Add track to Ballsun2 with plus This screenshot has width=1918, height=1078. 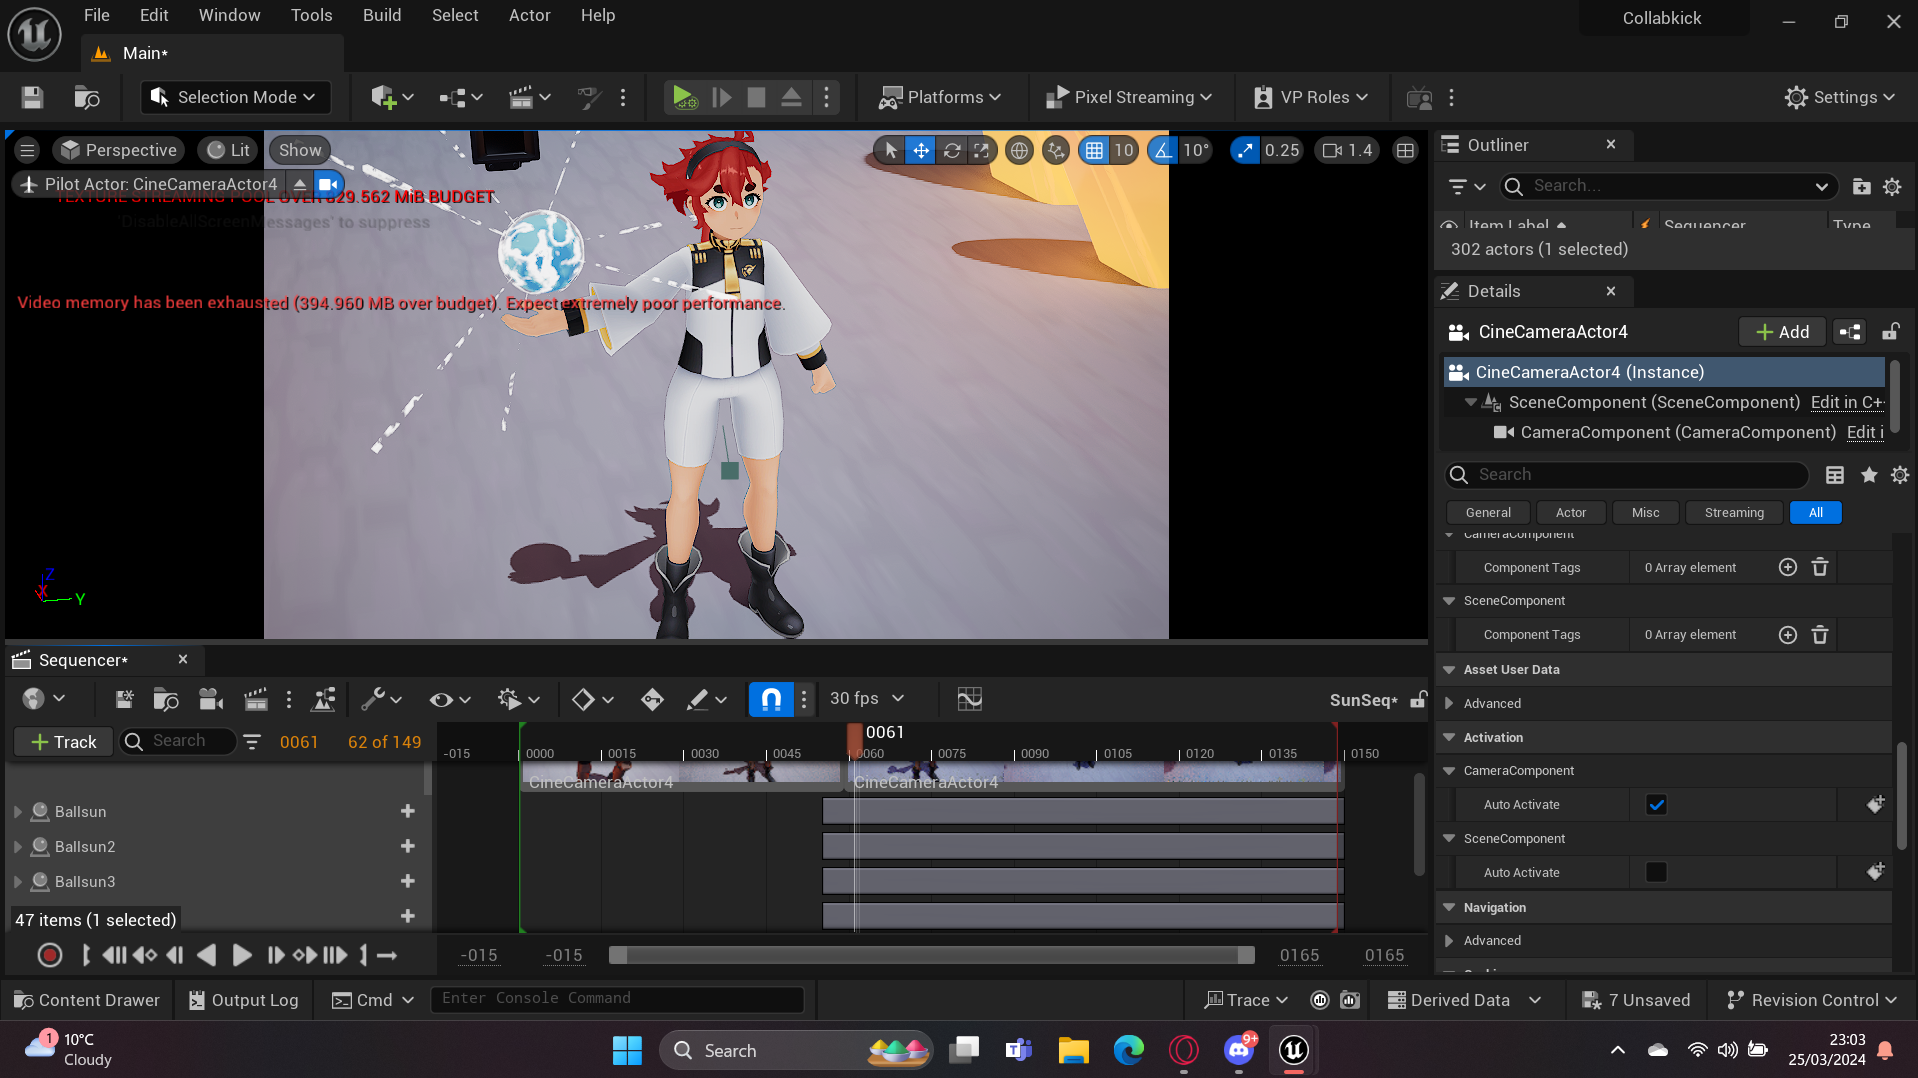click(x=407, y=847)
